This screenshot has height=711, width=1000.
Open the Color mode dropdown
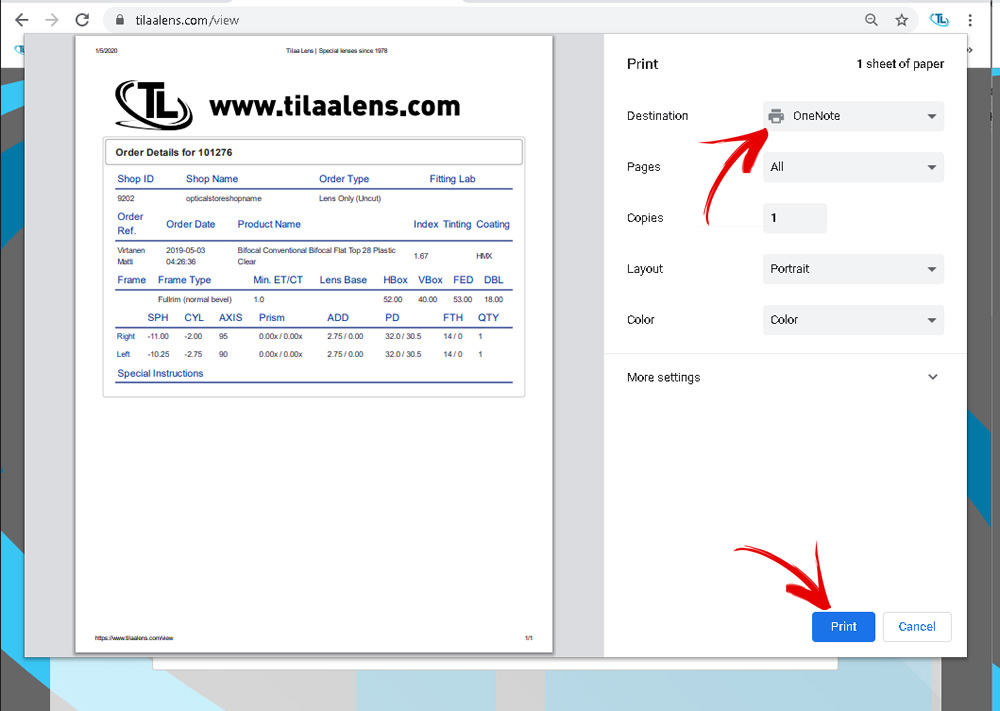(853, 320)
